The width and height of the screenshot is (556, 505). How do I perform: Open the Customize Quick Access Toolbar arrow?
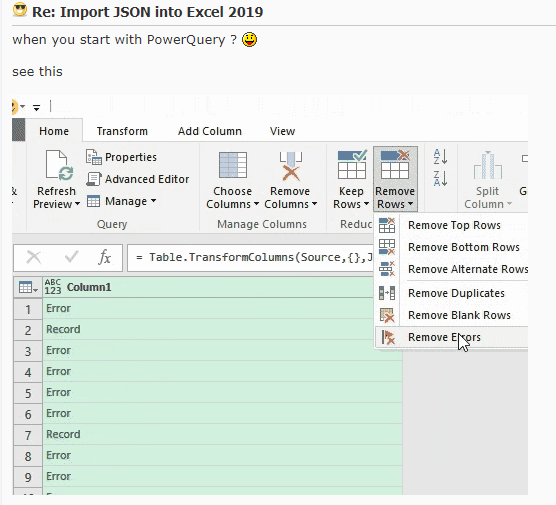tap(37, 107)
